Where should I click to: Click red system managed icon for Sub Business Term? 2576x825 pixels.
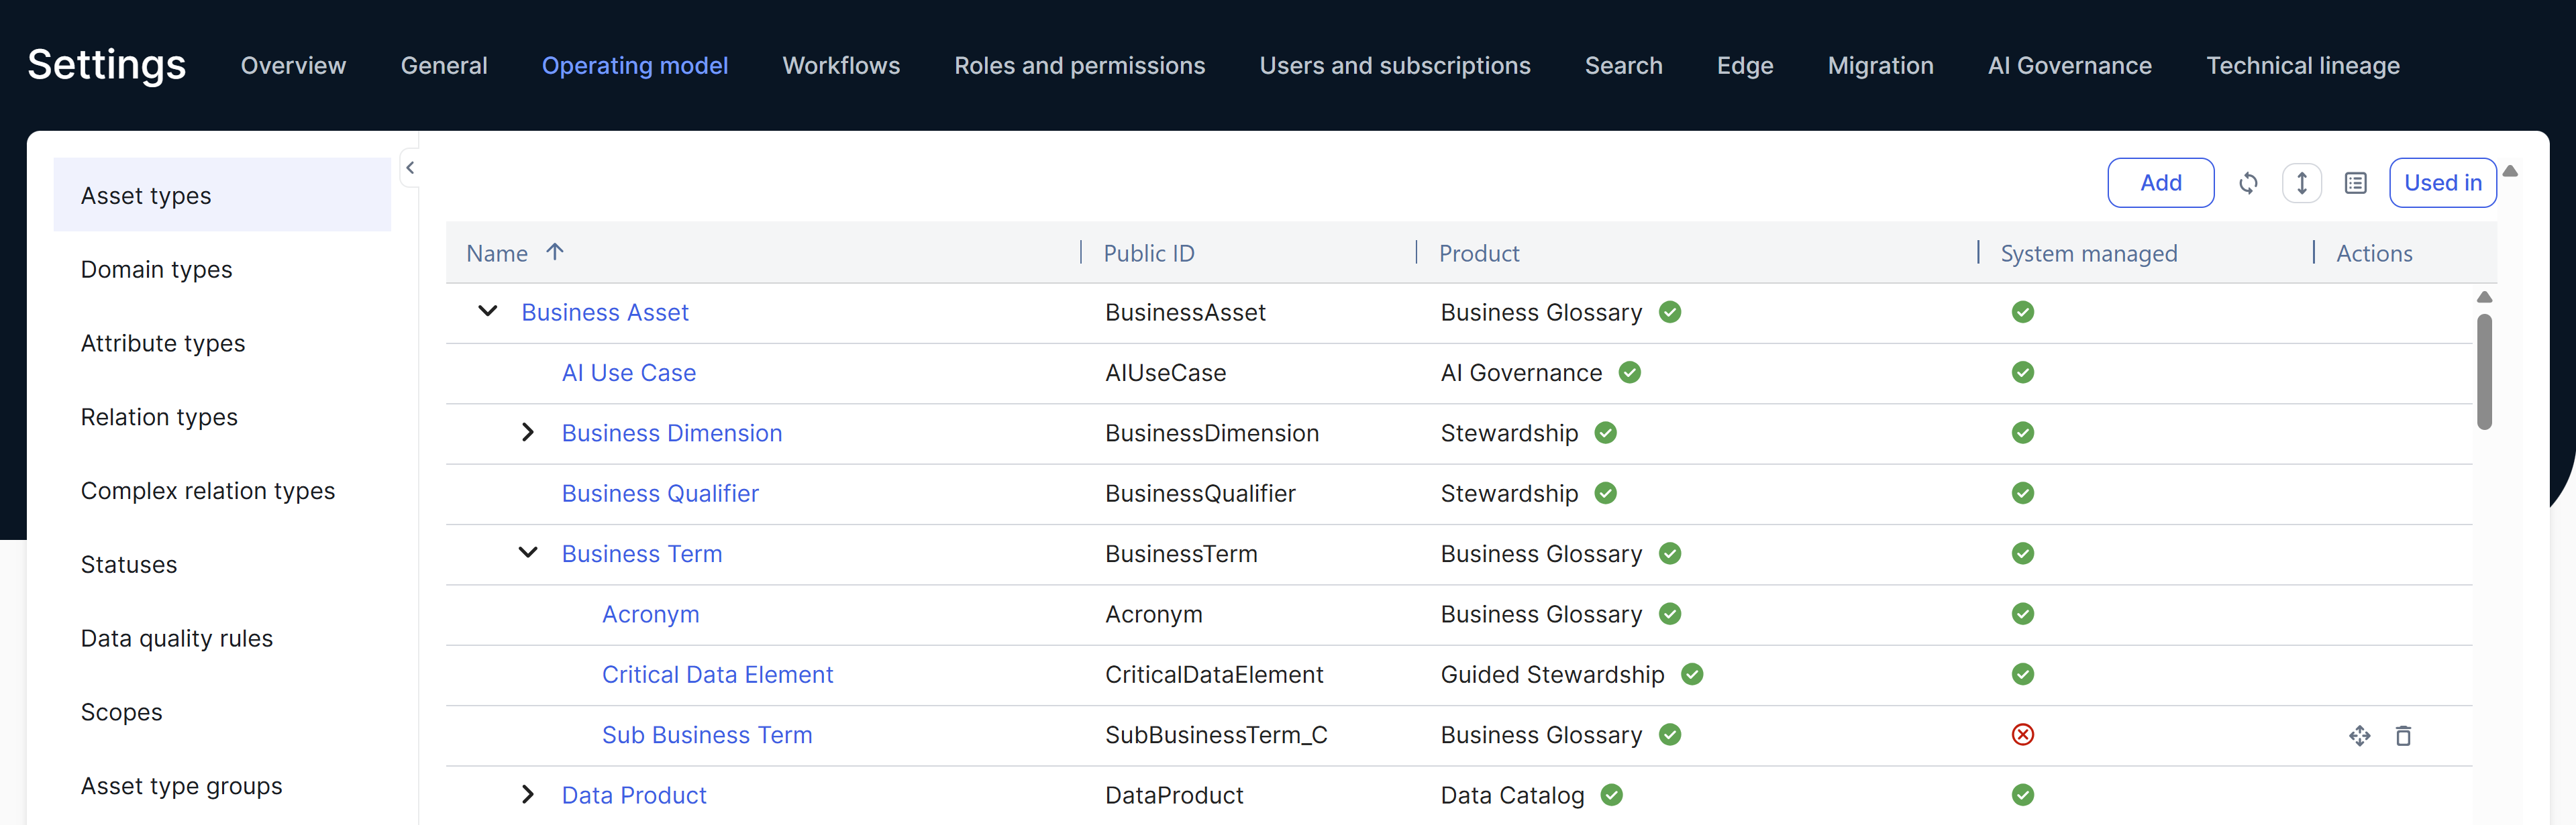point(2022,735)
